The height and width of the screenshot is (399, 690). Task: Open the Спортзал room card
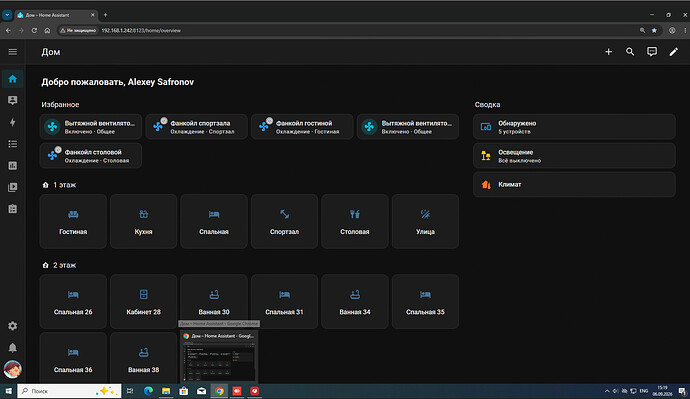pyautogui.click(x=284, y=221)
